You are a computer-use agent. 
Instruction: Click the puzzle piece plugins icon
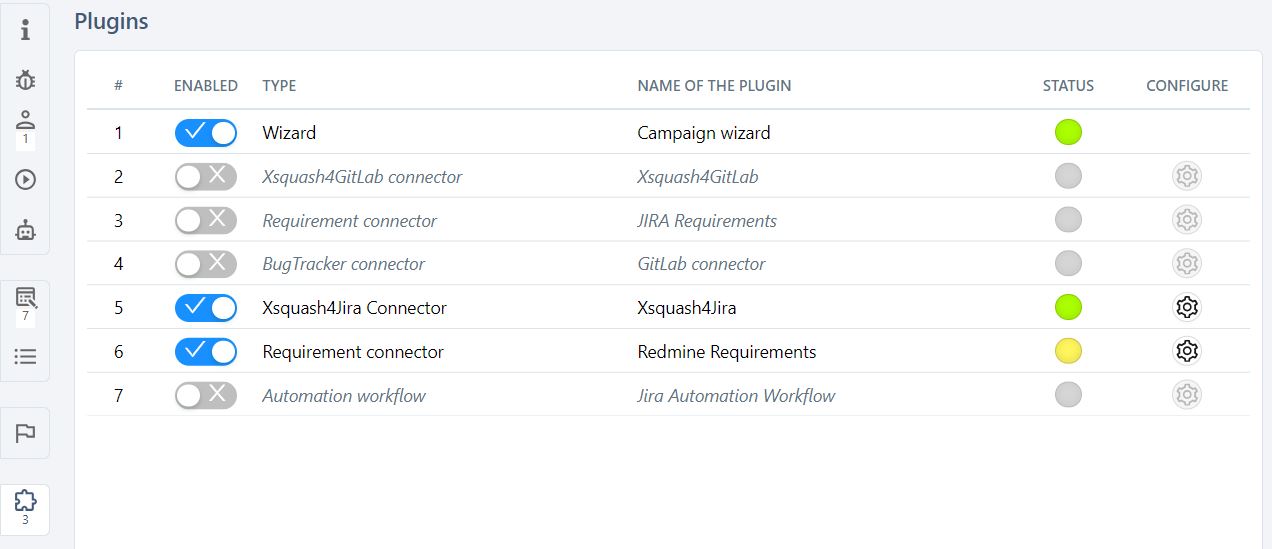[x=25, y=502]
